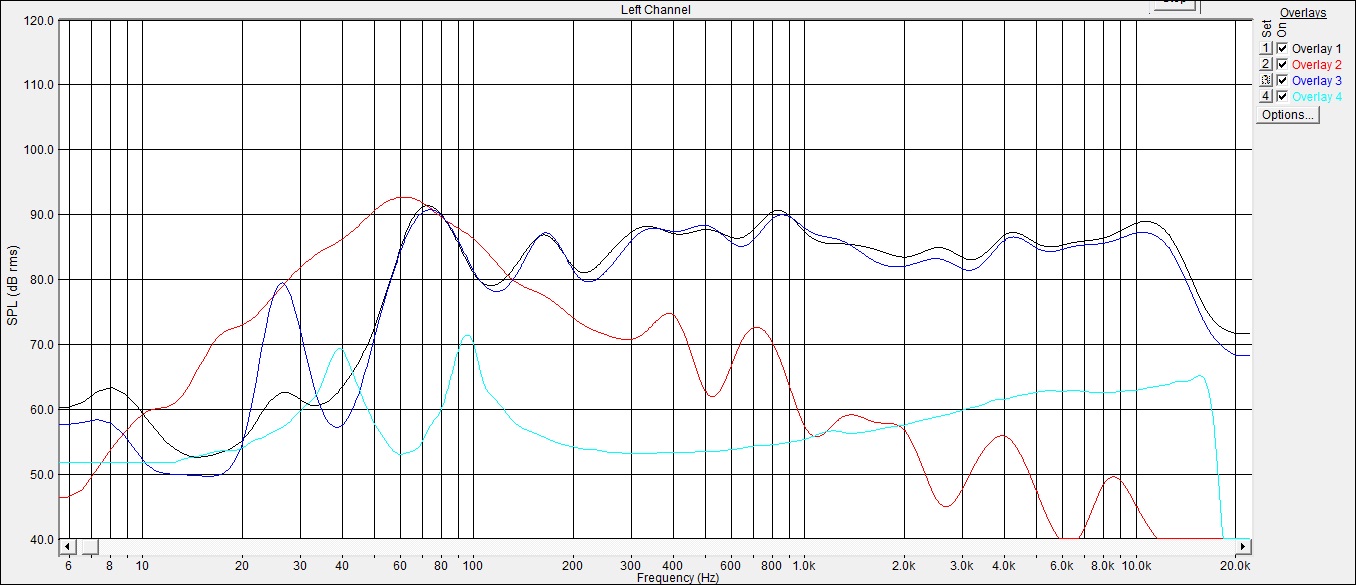Click the partially visible Stop button at top
This screenshot has width=1356, height=585.
1175,4
